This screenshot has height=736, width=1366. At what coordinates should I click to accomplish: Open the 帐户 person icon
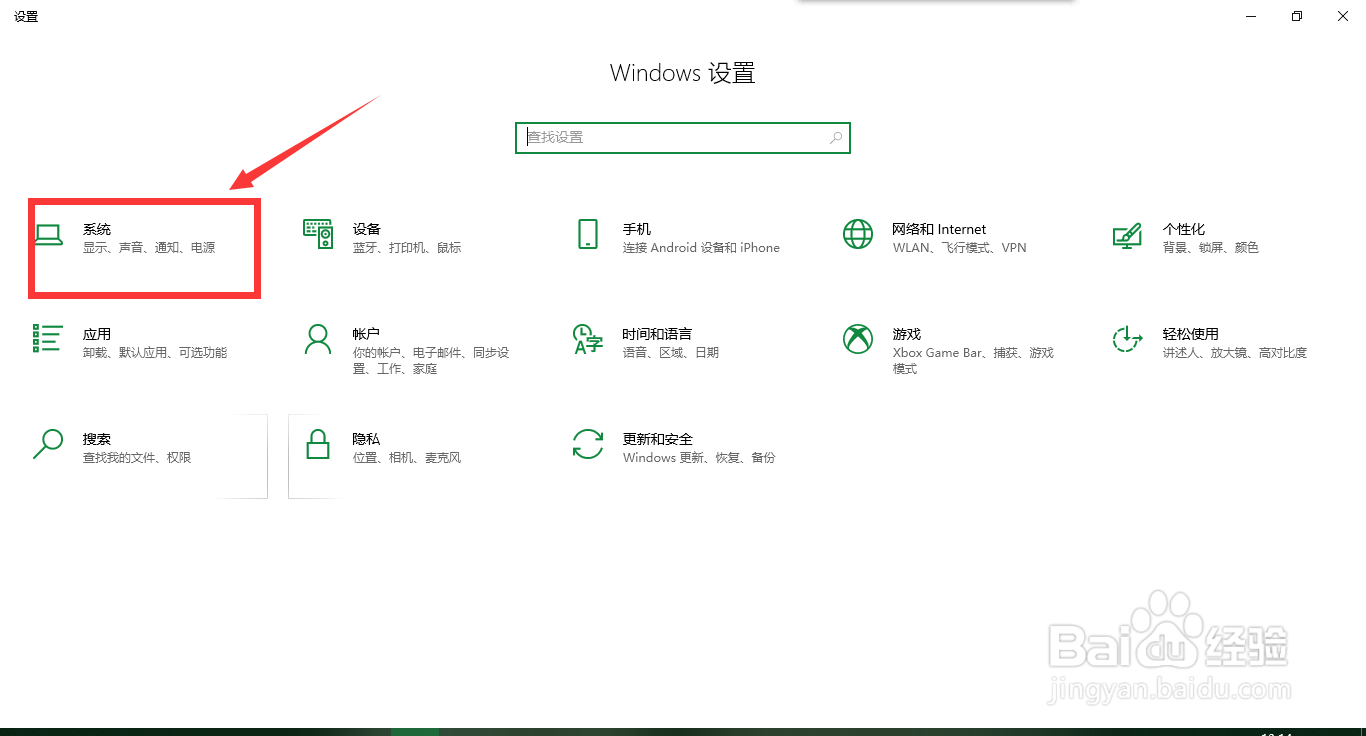(x=318, y=339)
